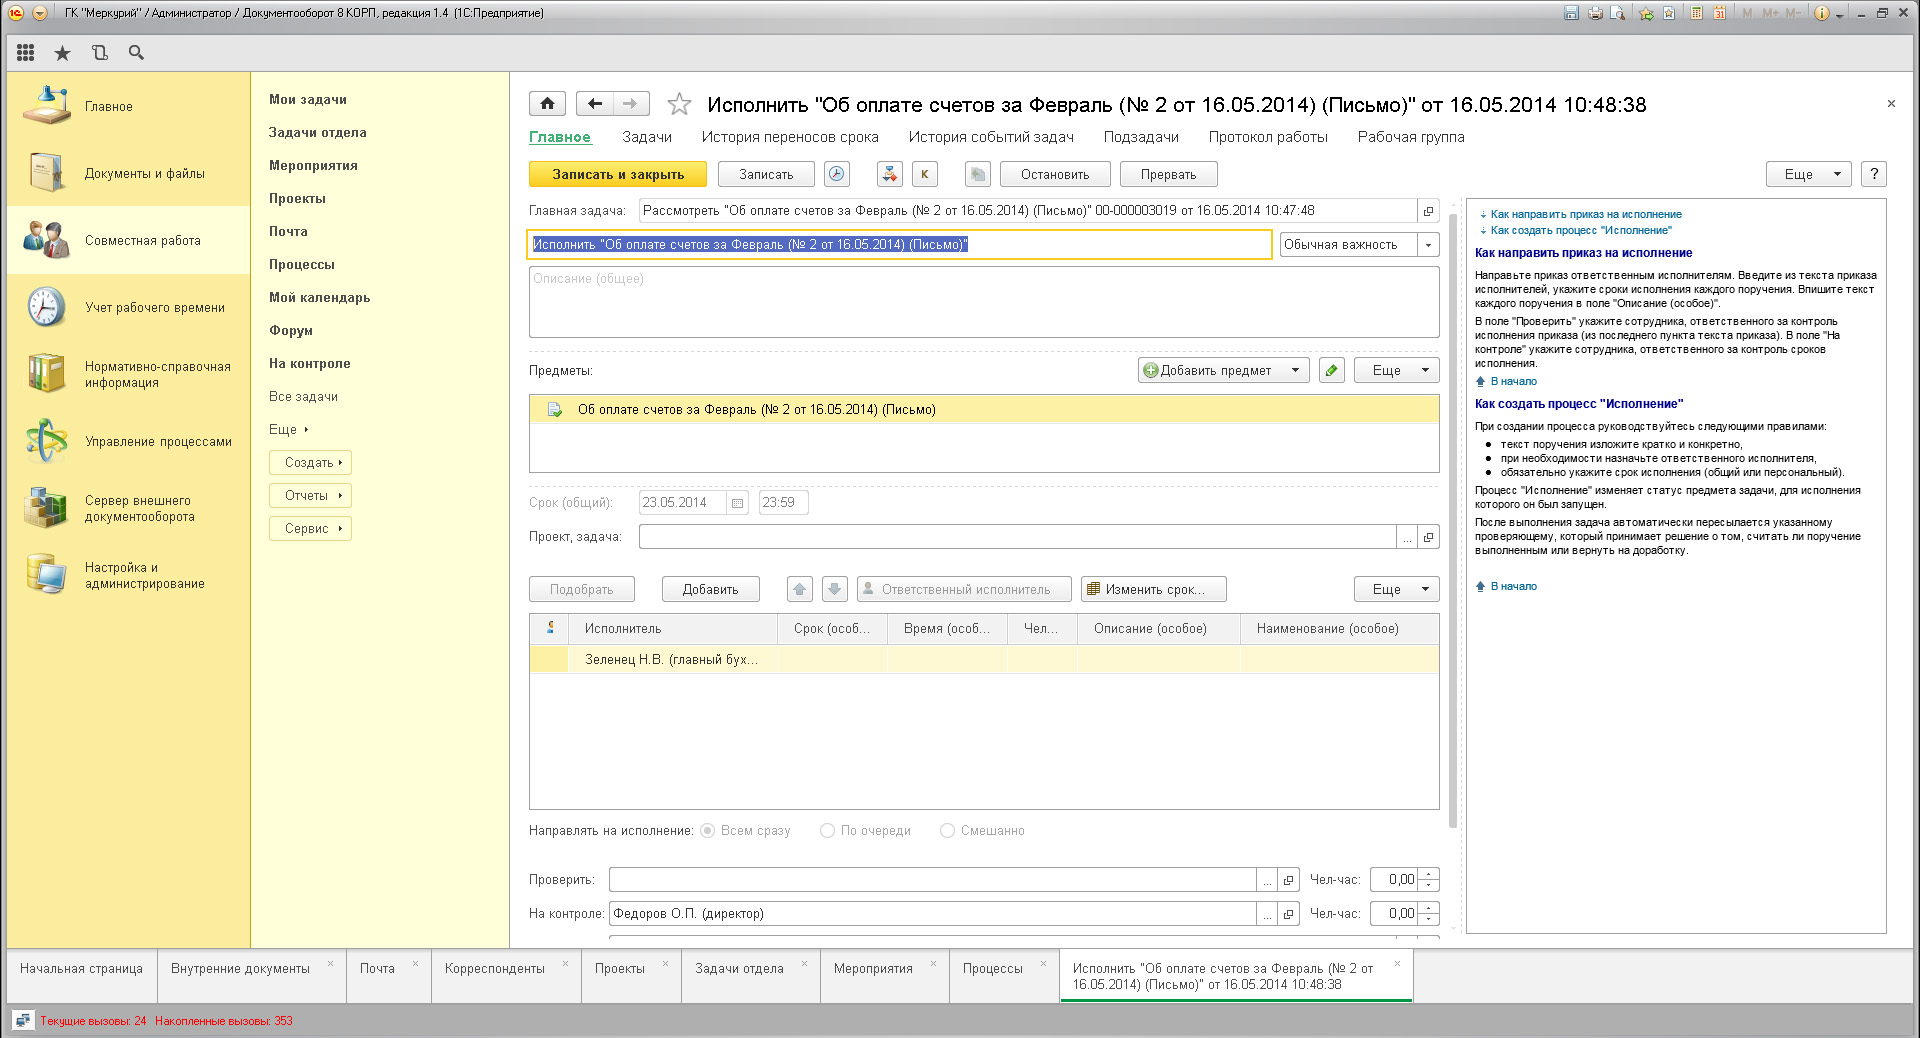Open print preview icon in title bar
The height and width of the screenshot is (1038, 1920).
pos(1618,13)
